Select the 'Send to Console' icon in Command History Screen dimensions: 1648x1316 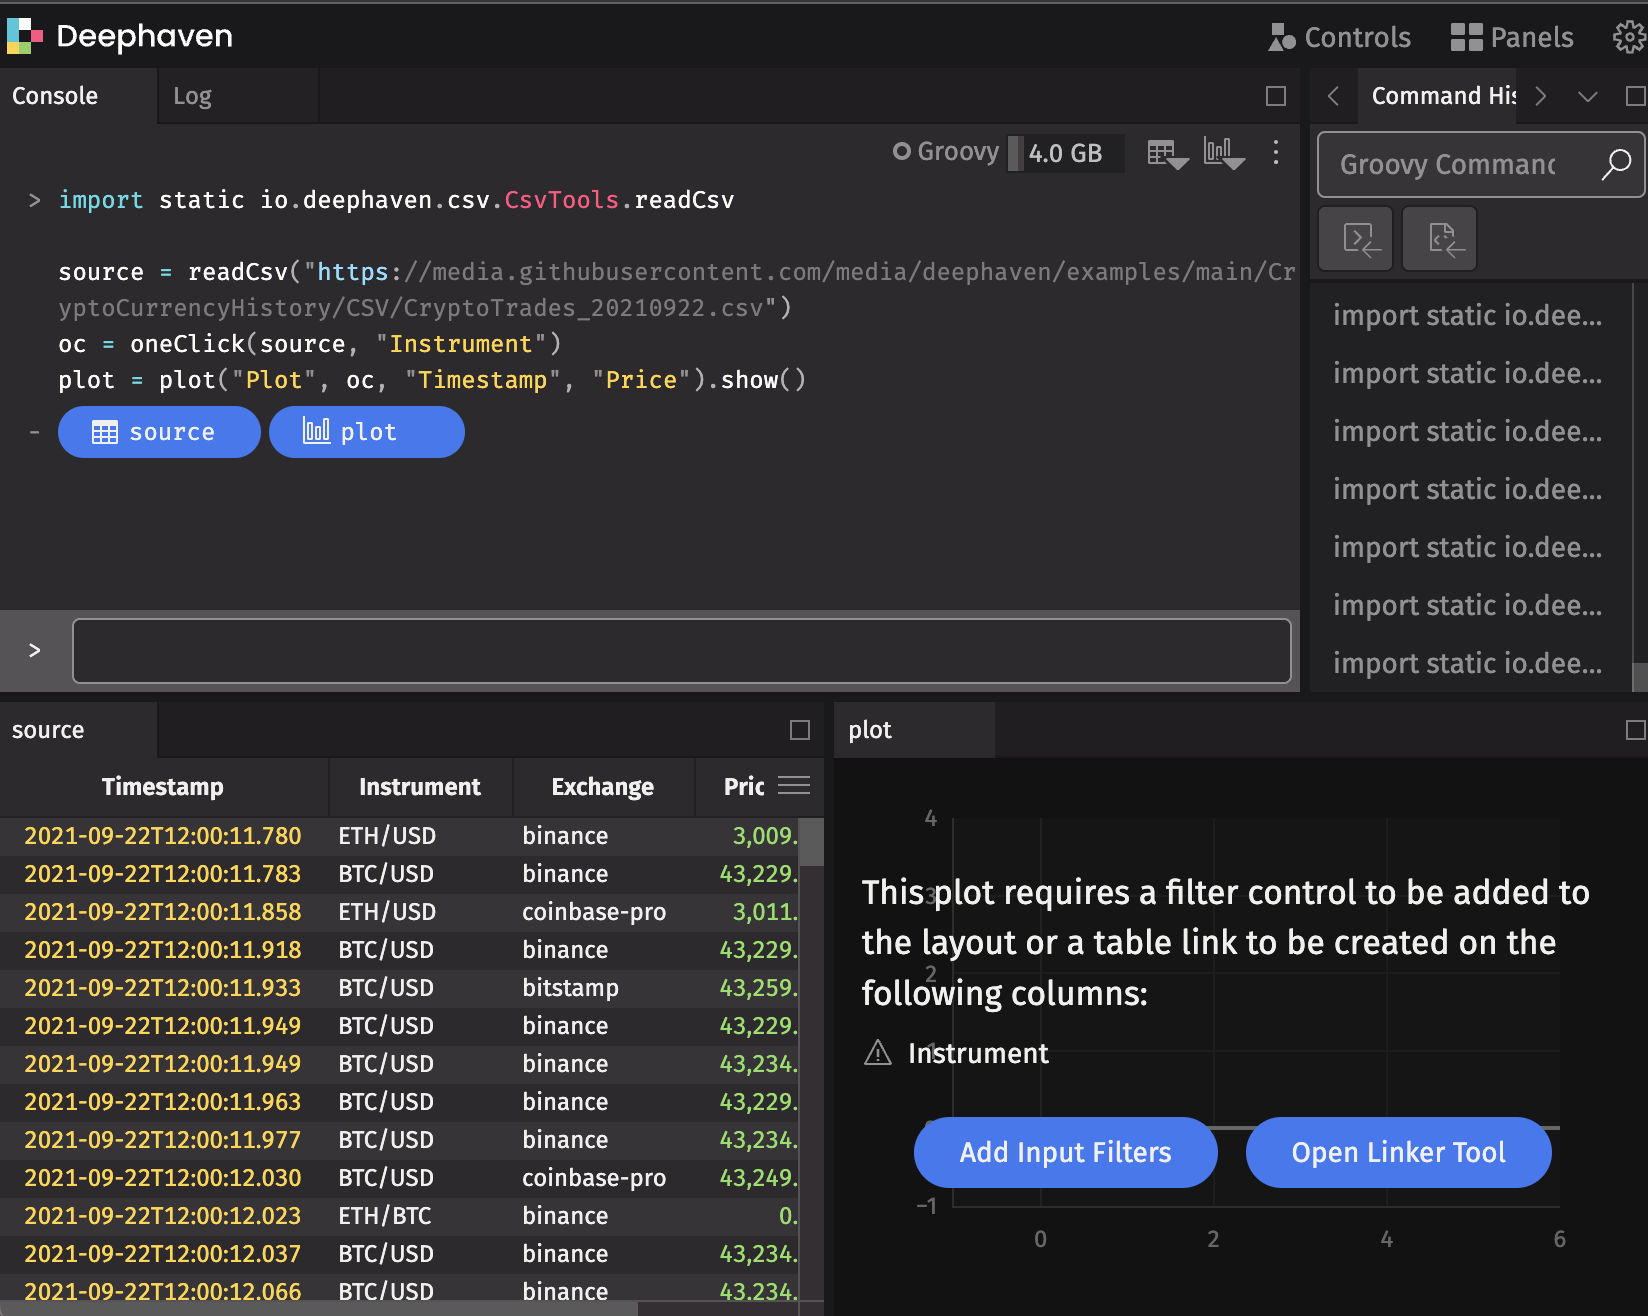tap(1355, 238)
